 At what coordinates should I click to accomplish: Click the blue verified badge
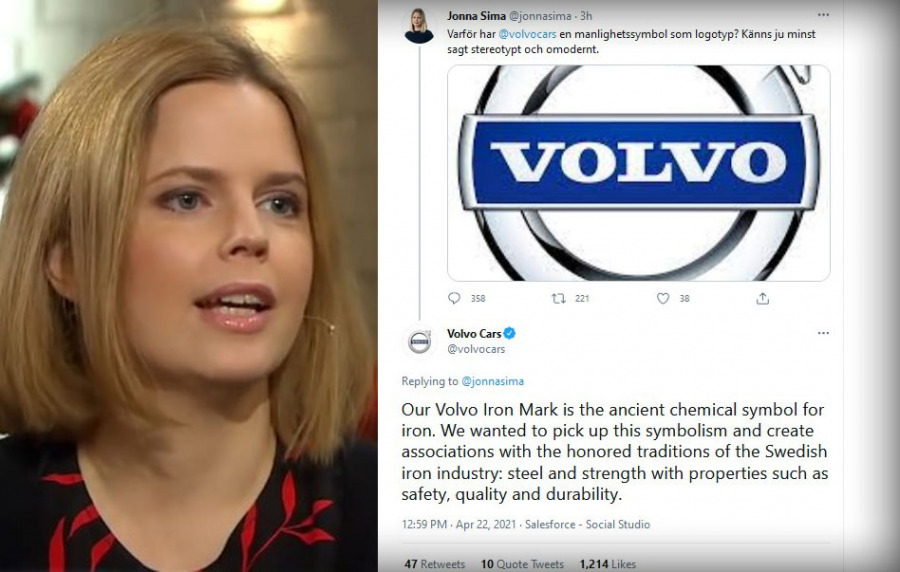tap(510, 333)
